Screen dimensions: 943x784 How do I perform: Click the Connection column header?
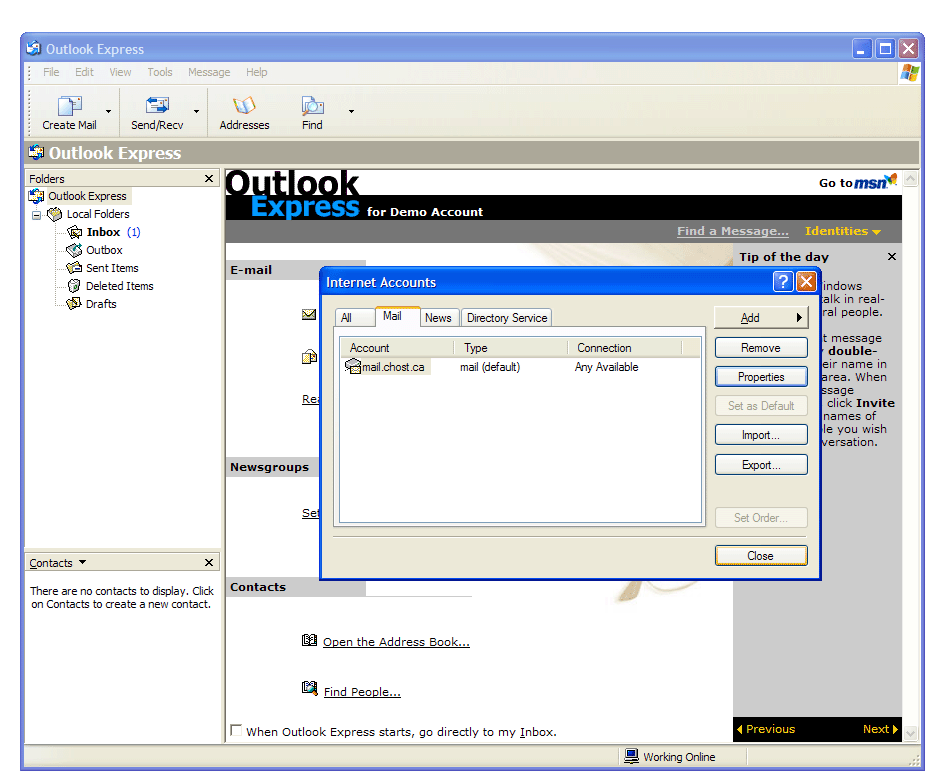(625, 348)
